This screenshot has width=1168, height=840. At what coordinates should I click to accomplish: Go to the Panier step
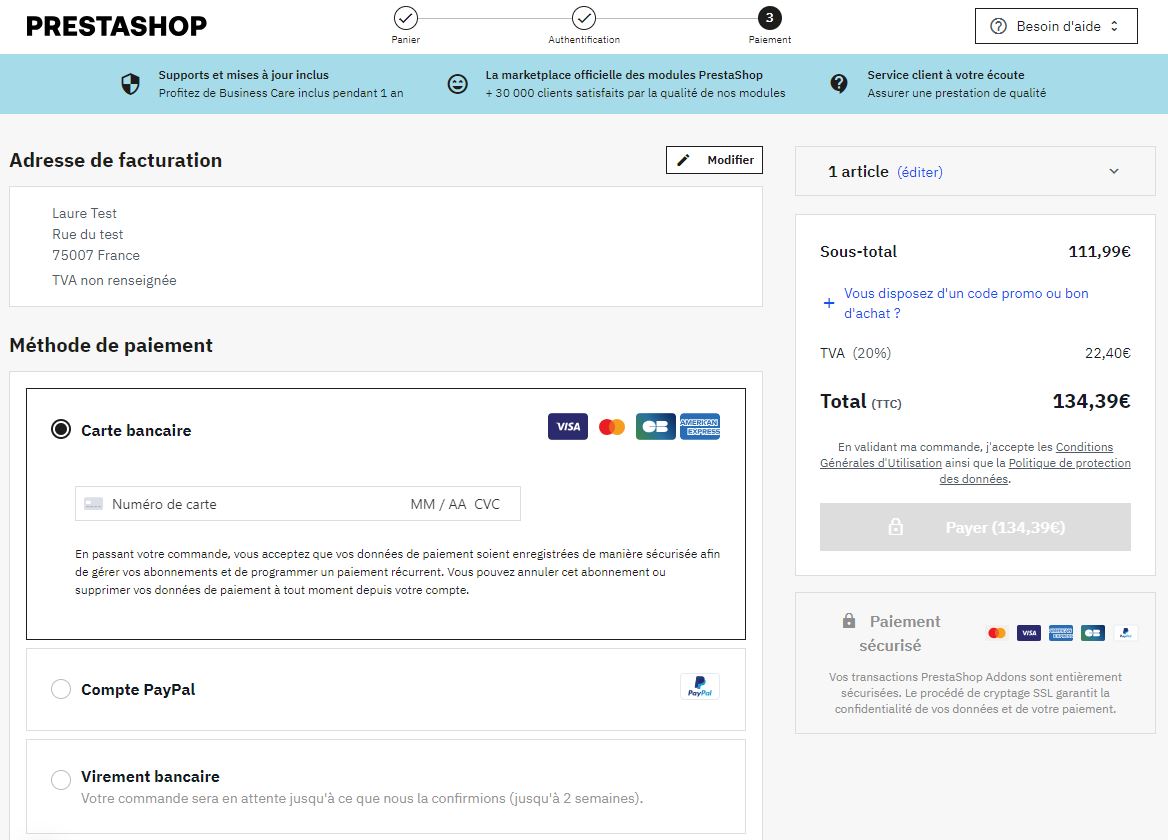tap(405, 19)
